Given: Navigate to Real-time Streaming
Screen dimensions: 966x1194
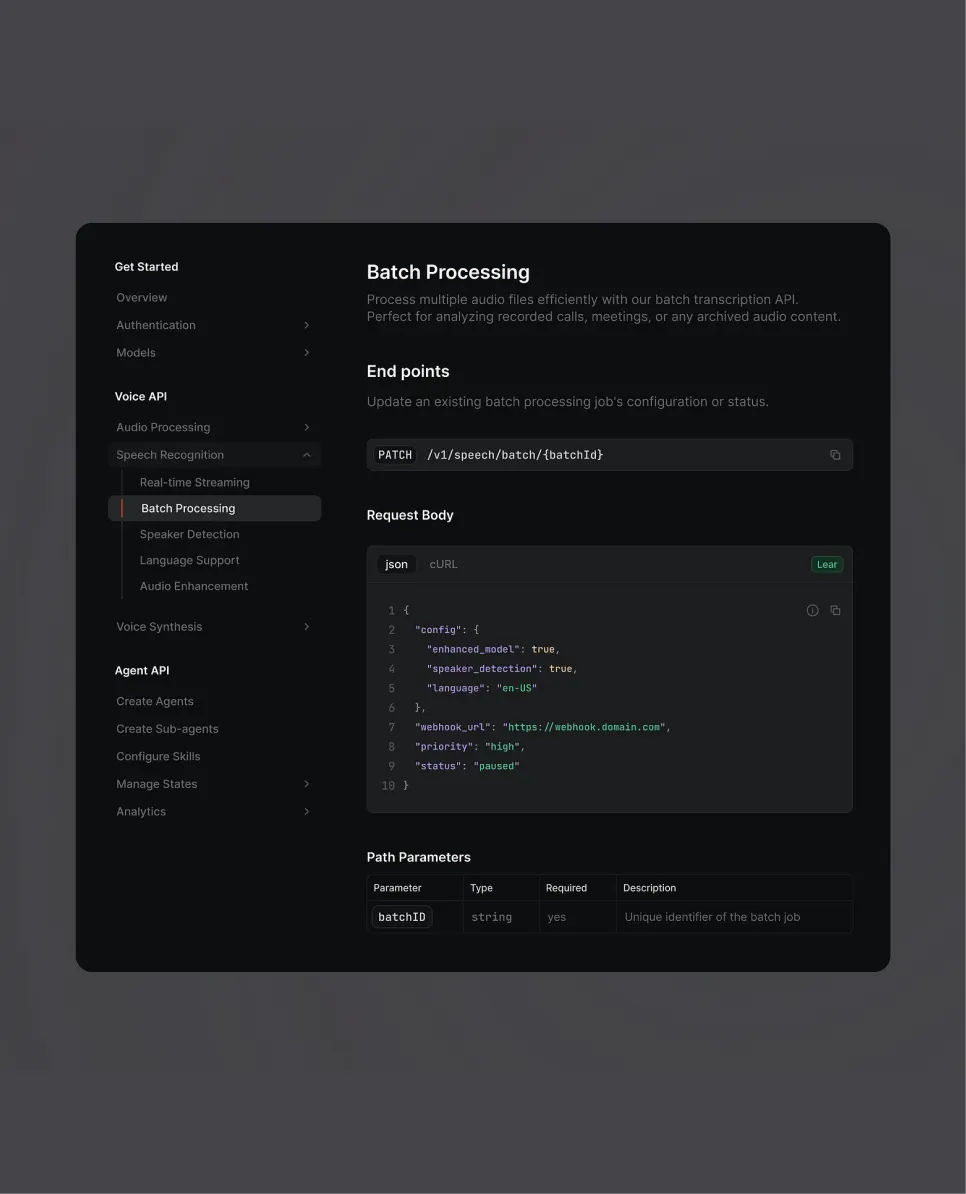Looking at the screenshot, I should (x=194, y=482).
